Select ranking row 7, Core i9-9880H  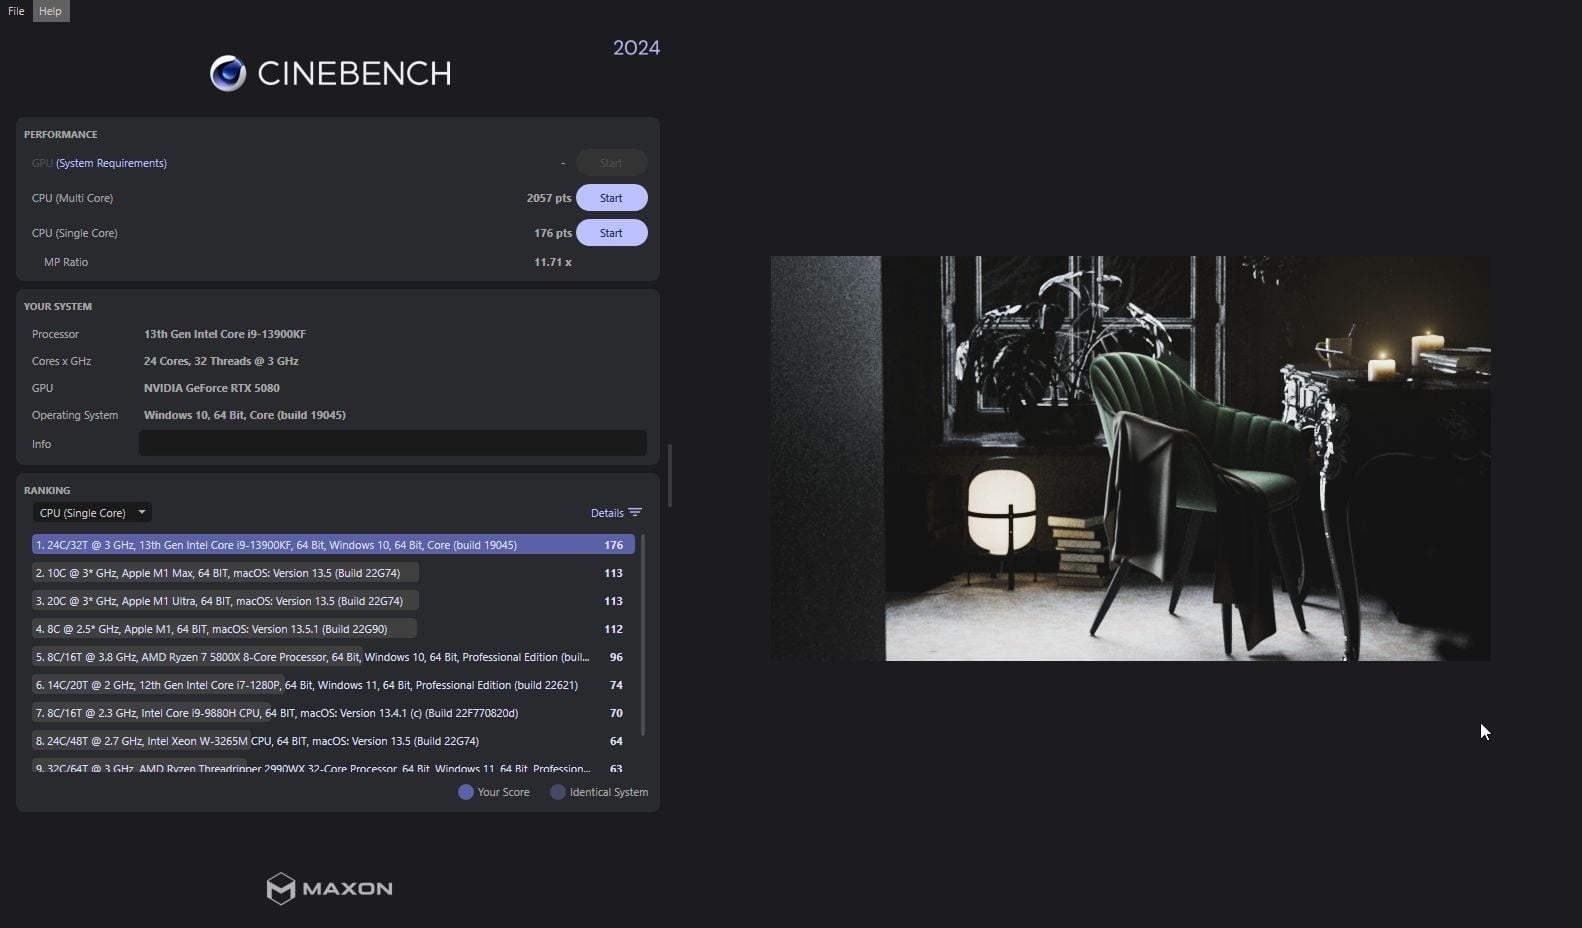click(x=333, y=713)
